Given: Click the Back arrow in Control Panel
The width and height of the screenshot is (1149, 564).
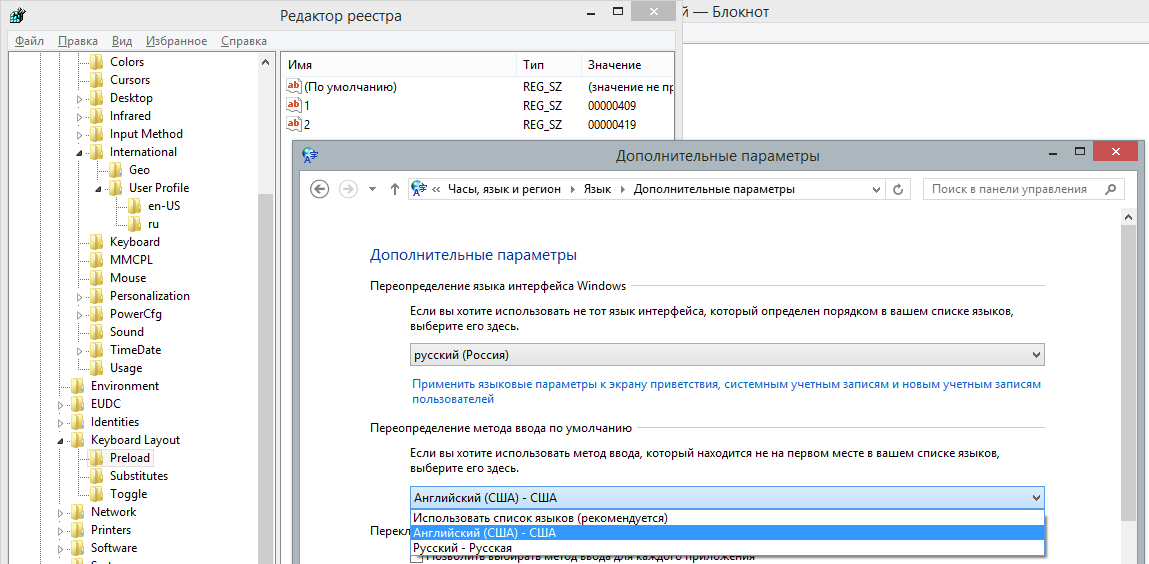Looking at the screenshot, I should click(319, 189).
